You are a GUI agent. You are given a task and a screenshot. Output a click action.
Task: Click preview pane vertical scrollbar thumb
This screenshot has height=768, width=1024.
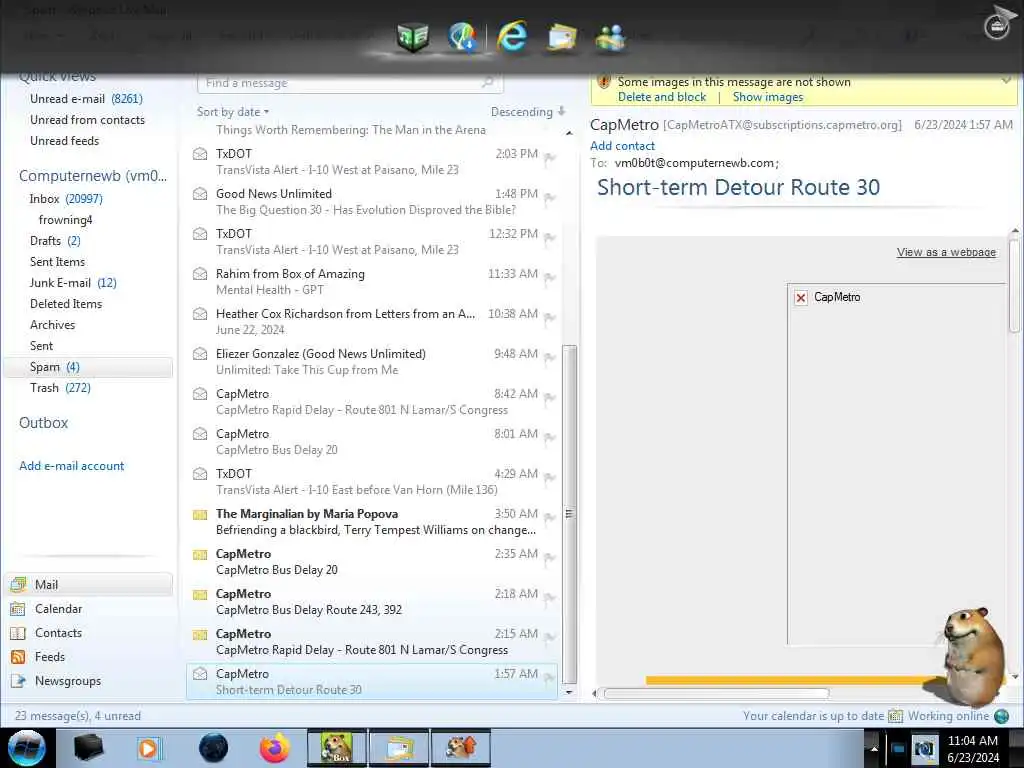[x=1014, y=285]
